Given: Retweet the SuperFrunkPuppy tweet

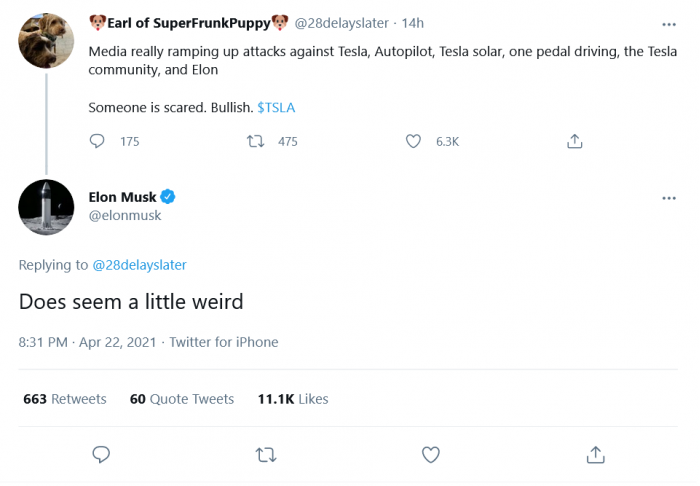Looking at the screenshot, I should point(255,142).
